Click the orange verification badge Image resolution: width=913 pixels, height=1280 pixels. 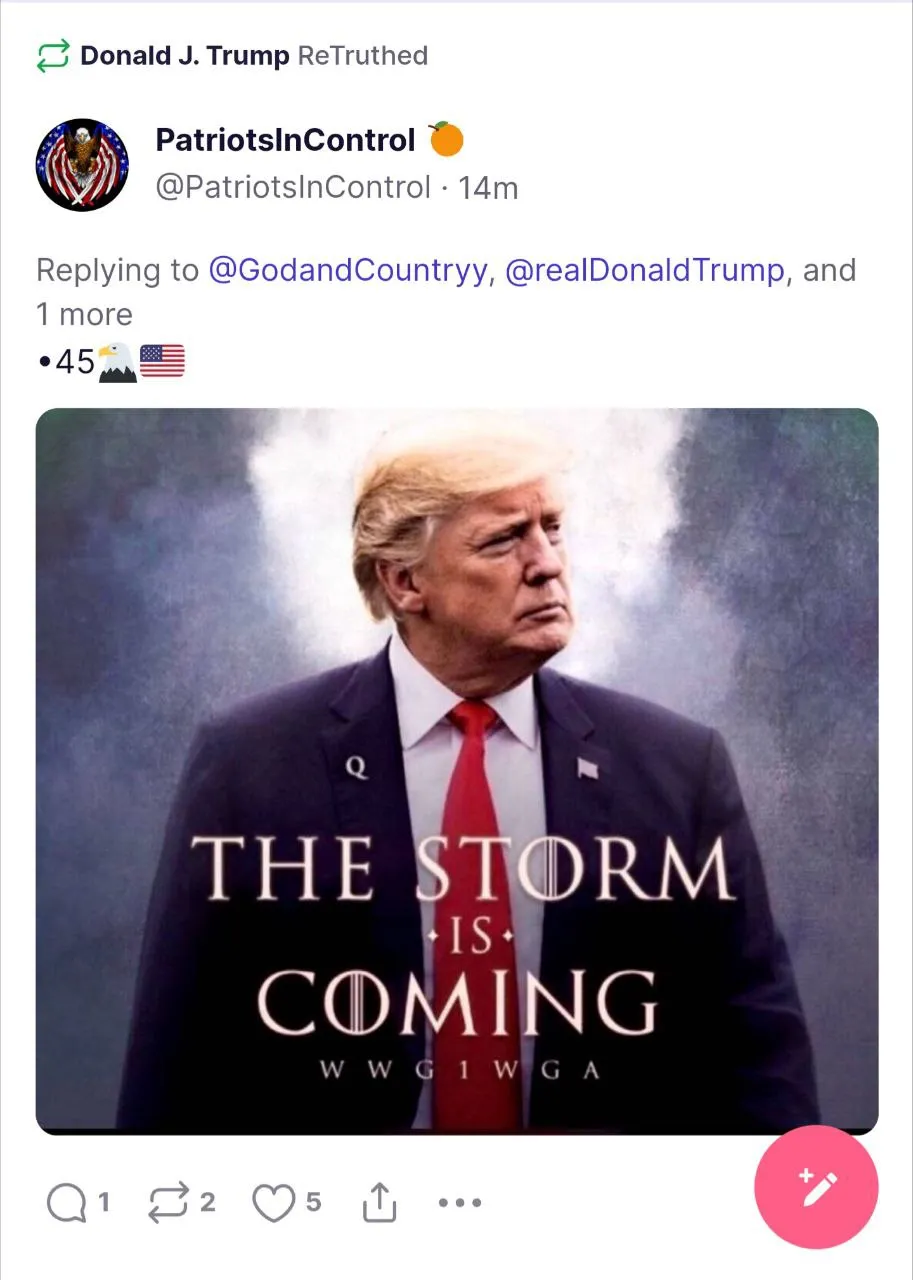(446, 140)
